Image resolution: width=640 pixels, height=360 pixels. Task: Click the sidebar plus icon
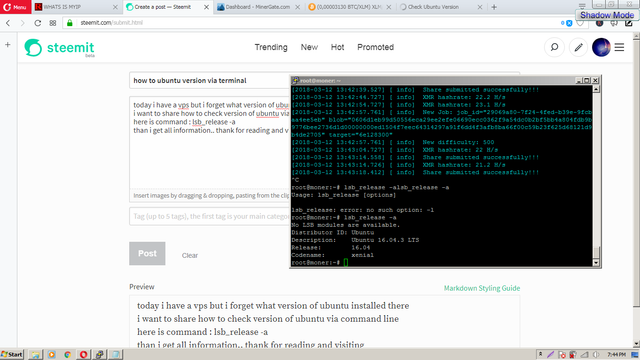tap(8, 45)
